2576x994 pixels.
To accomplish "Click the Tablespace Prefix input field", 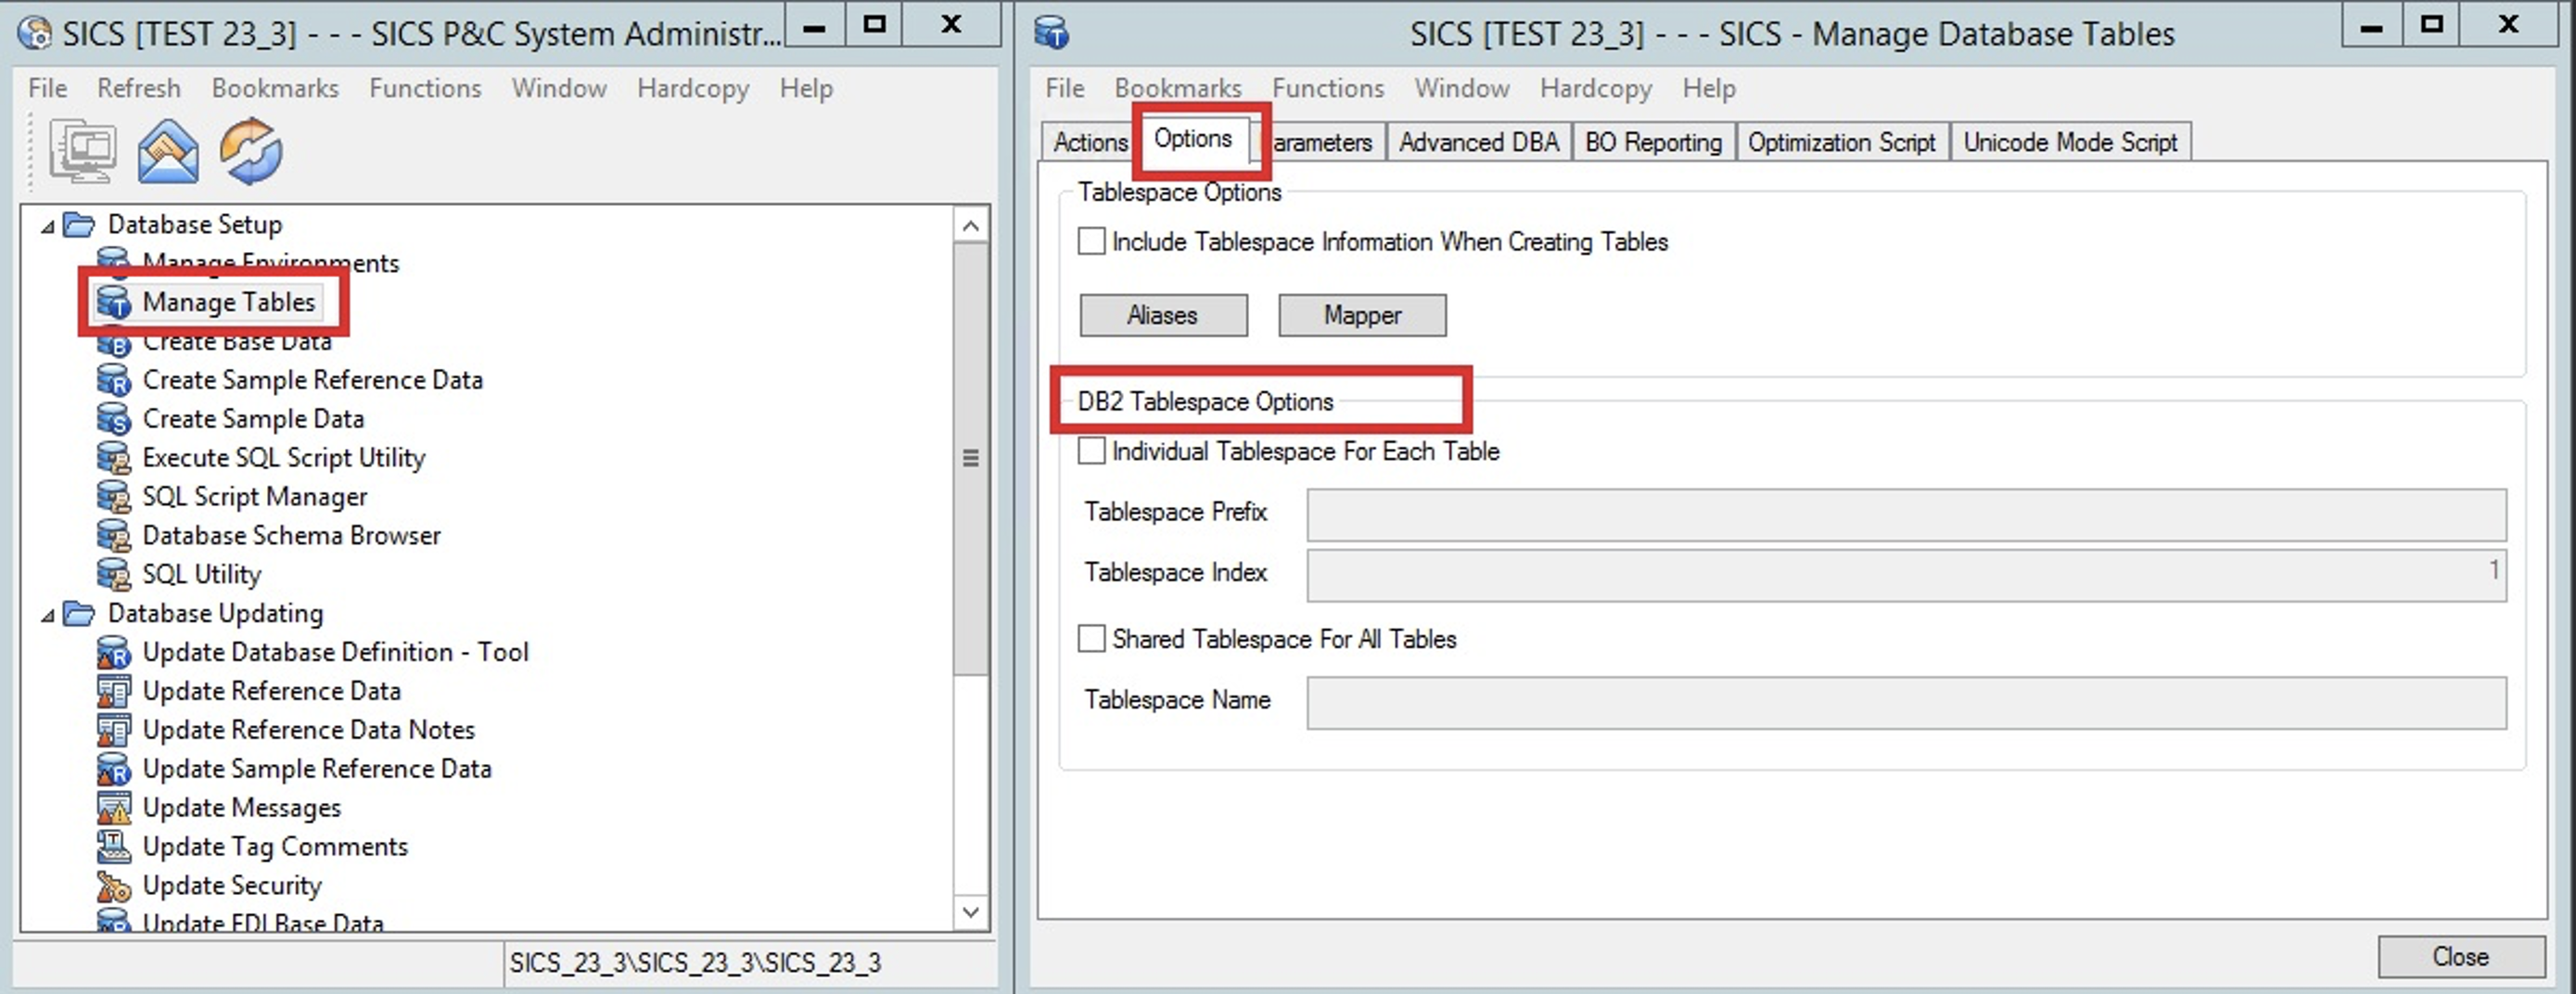I will click(x=1905, y=514).
